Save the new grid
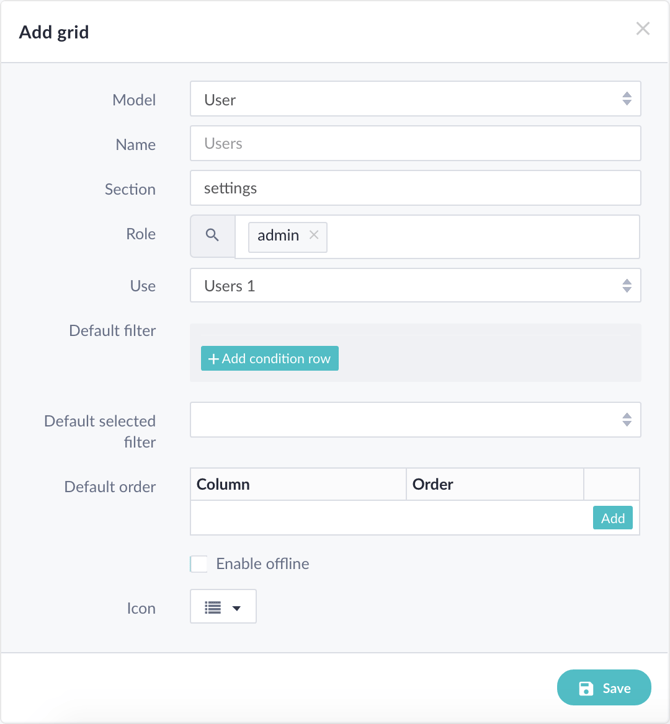670x724 pixels. click(x=604, y=688)
